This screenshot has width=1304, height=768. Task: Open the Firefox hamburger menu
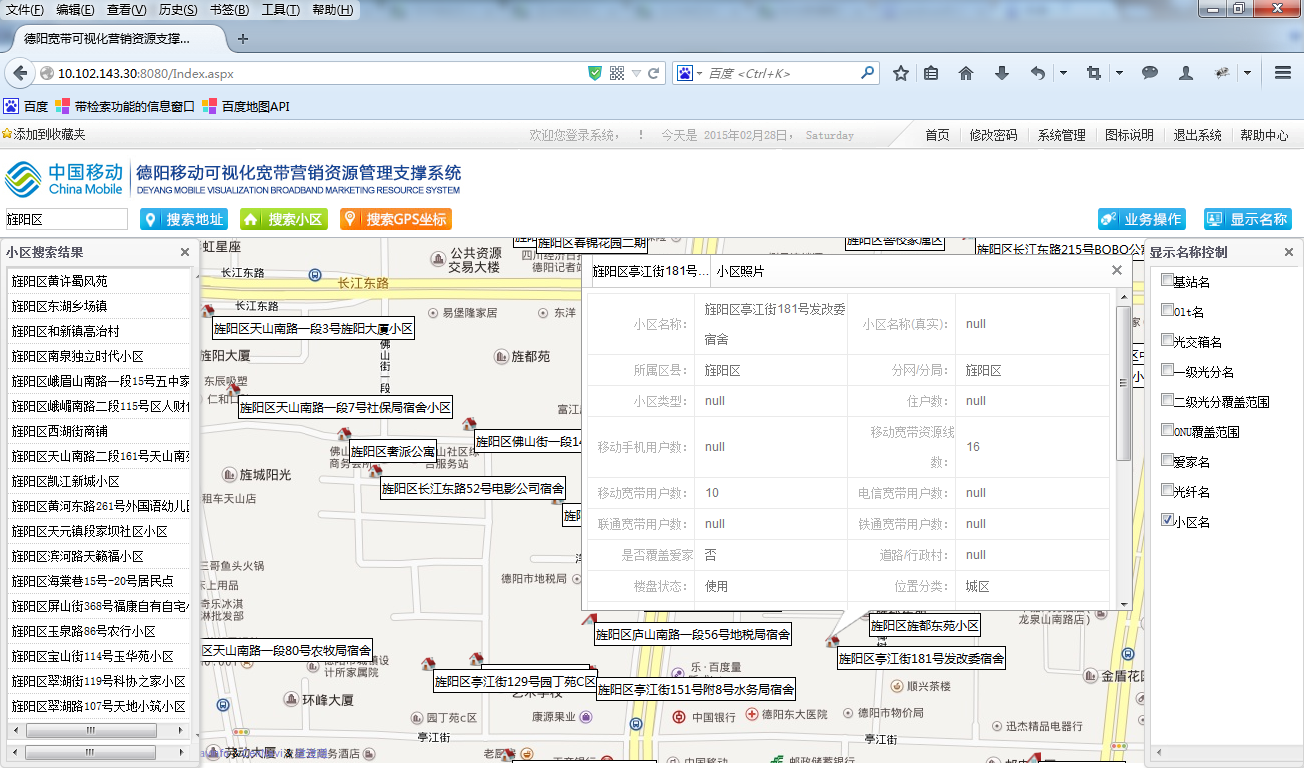[1283, 73]
